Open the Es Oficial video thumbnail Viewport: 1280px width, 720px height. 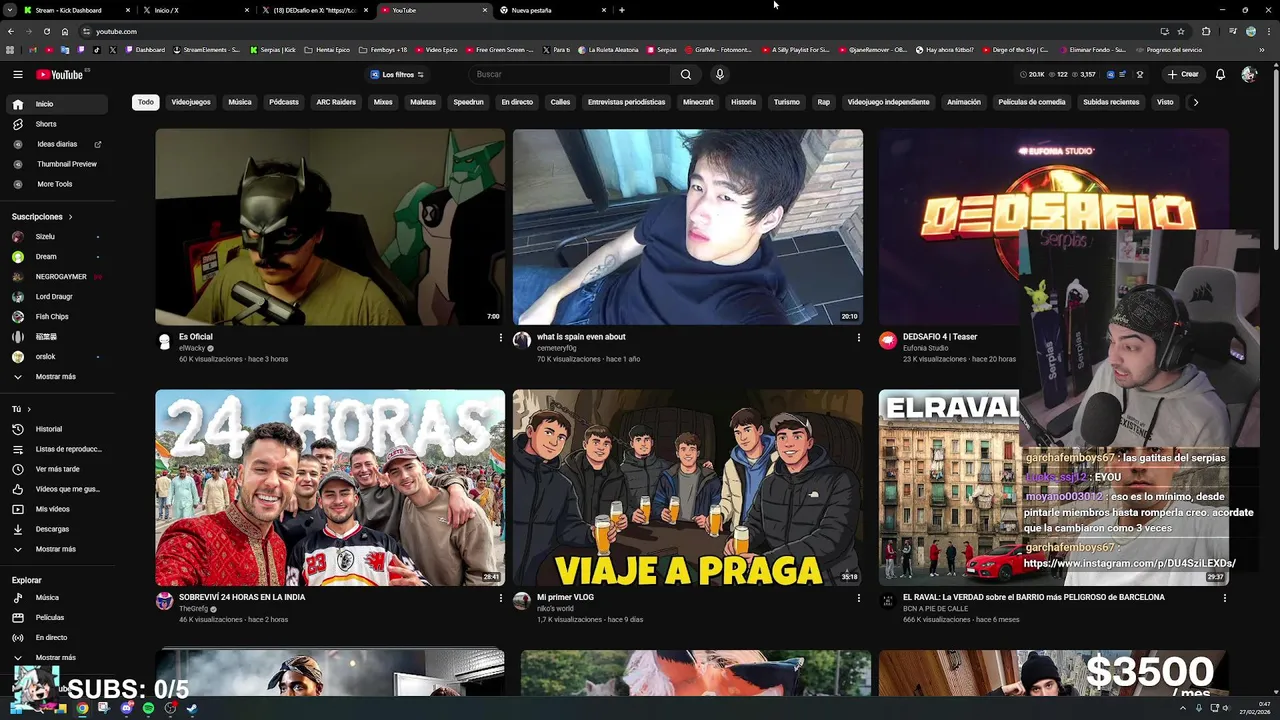click(x=330, y=227)
